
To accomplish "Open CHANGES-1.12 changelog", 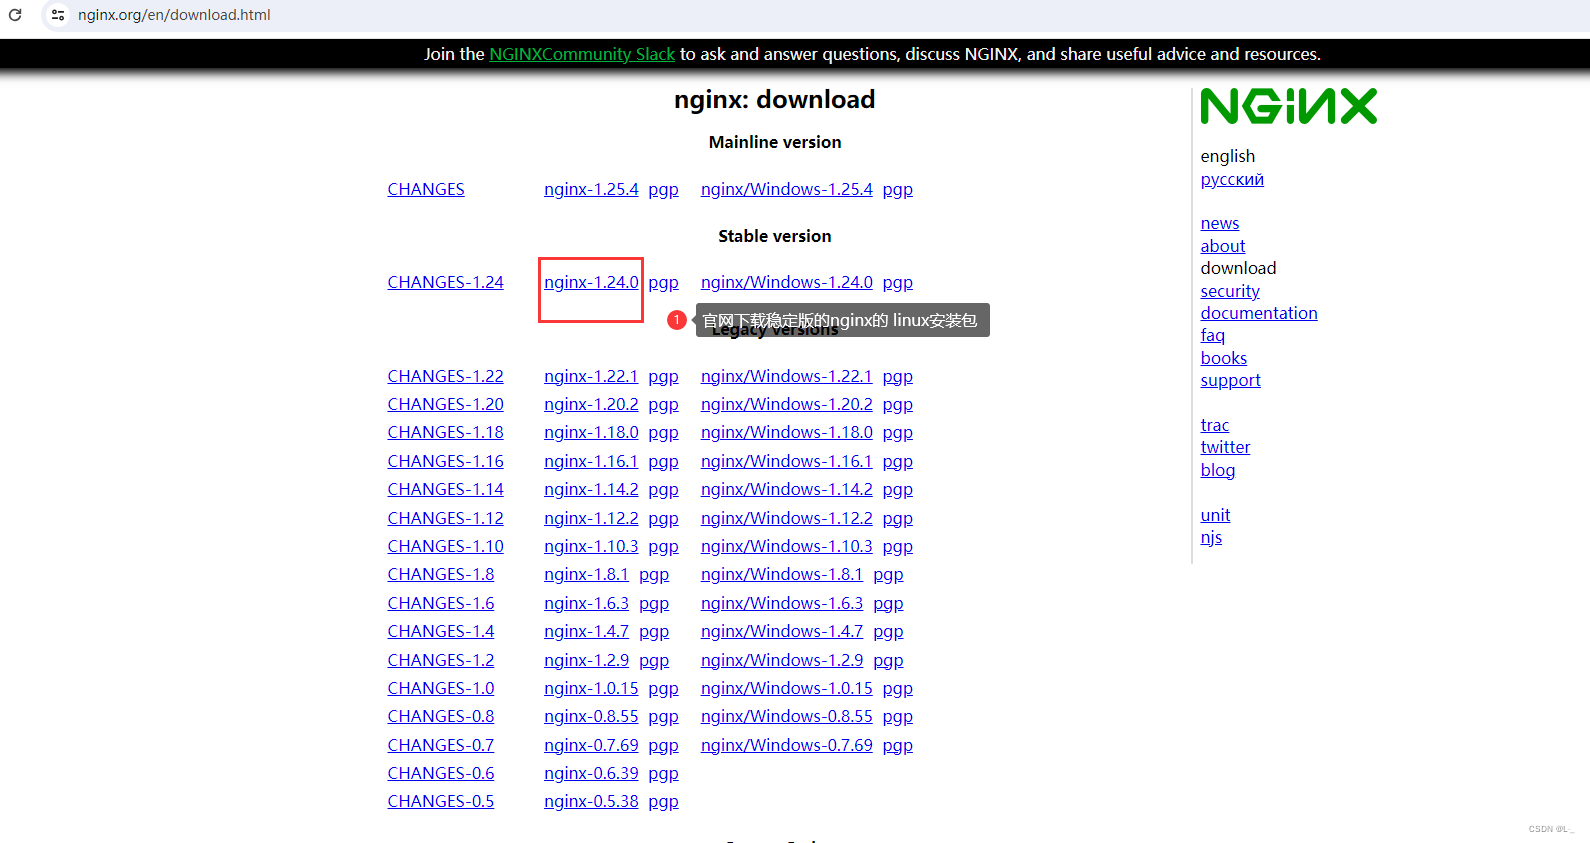I will (x=446, y=518).
